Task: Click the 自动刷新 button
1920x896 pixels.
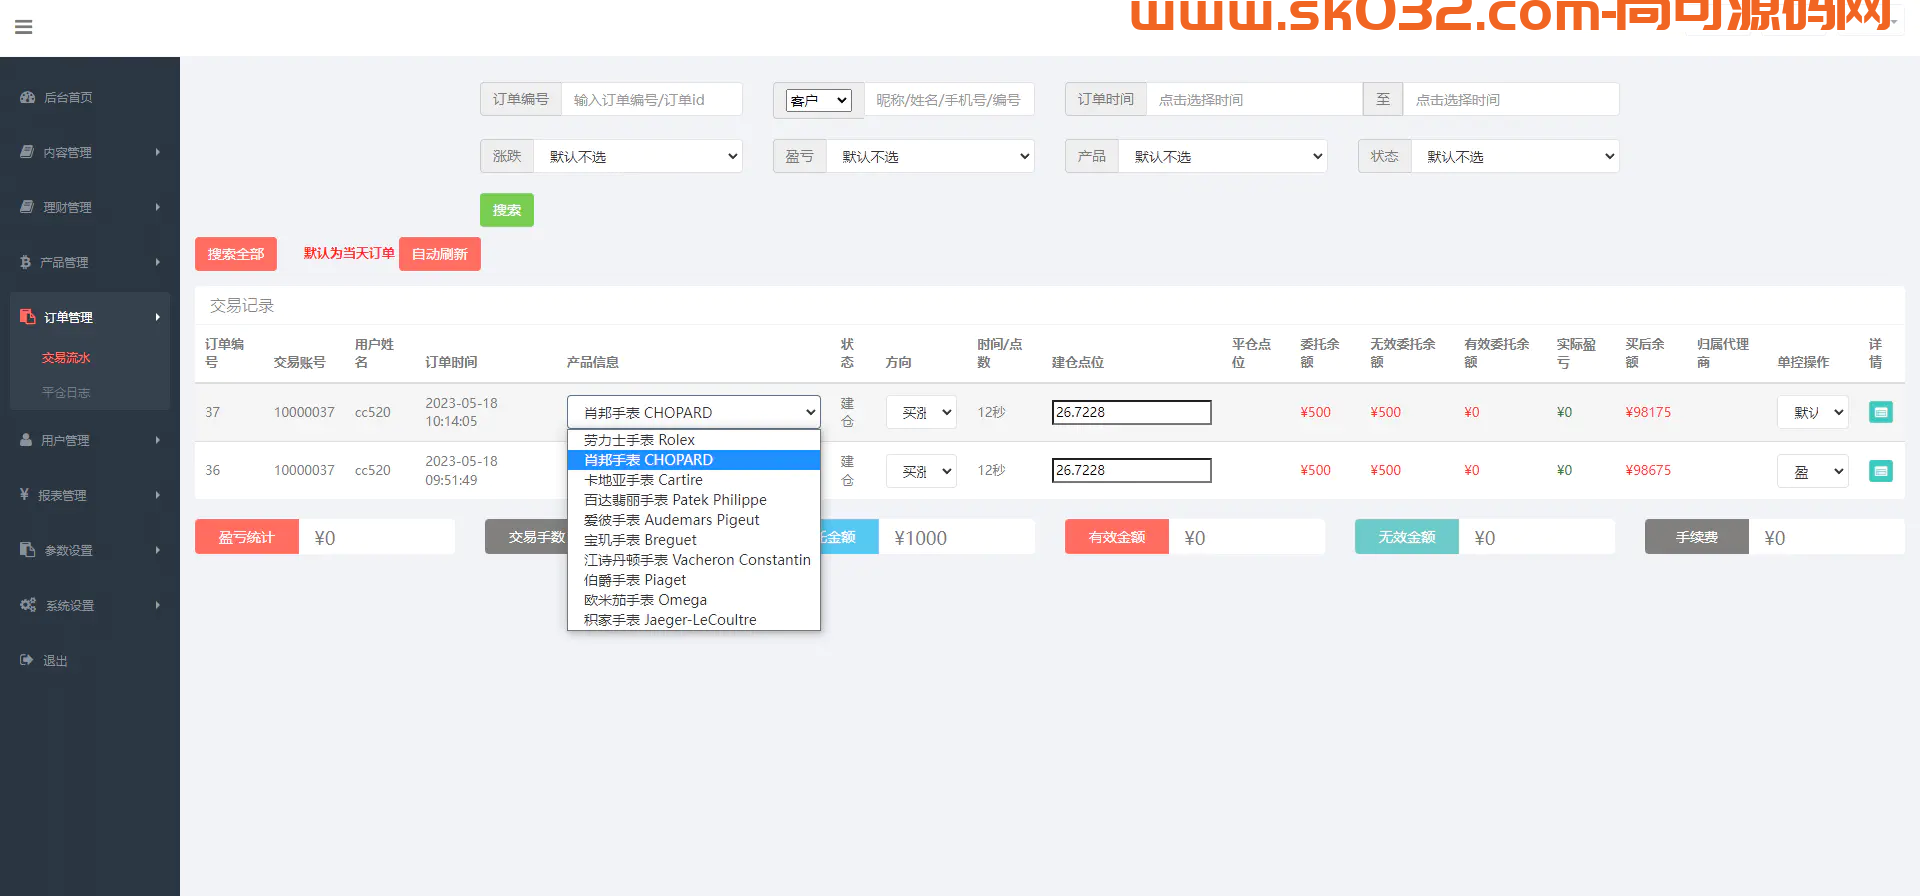Action: (440, 254)
